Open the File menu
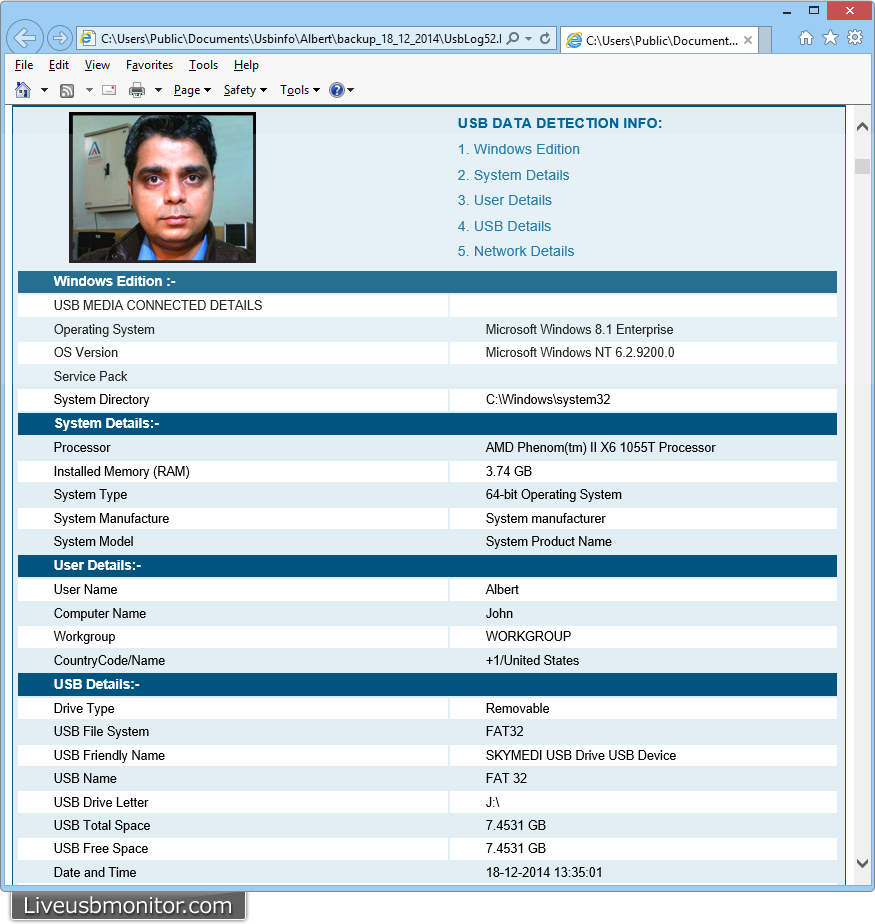The width and height of the screenshot is (875, 924). pyautogui.click(x=24, y=65)
